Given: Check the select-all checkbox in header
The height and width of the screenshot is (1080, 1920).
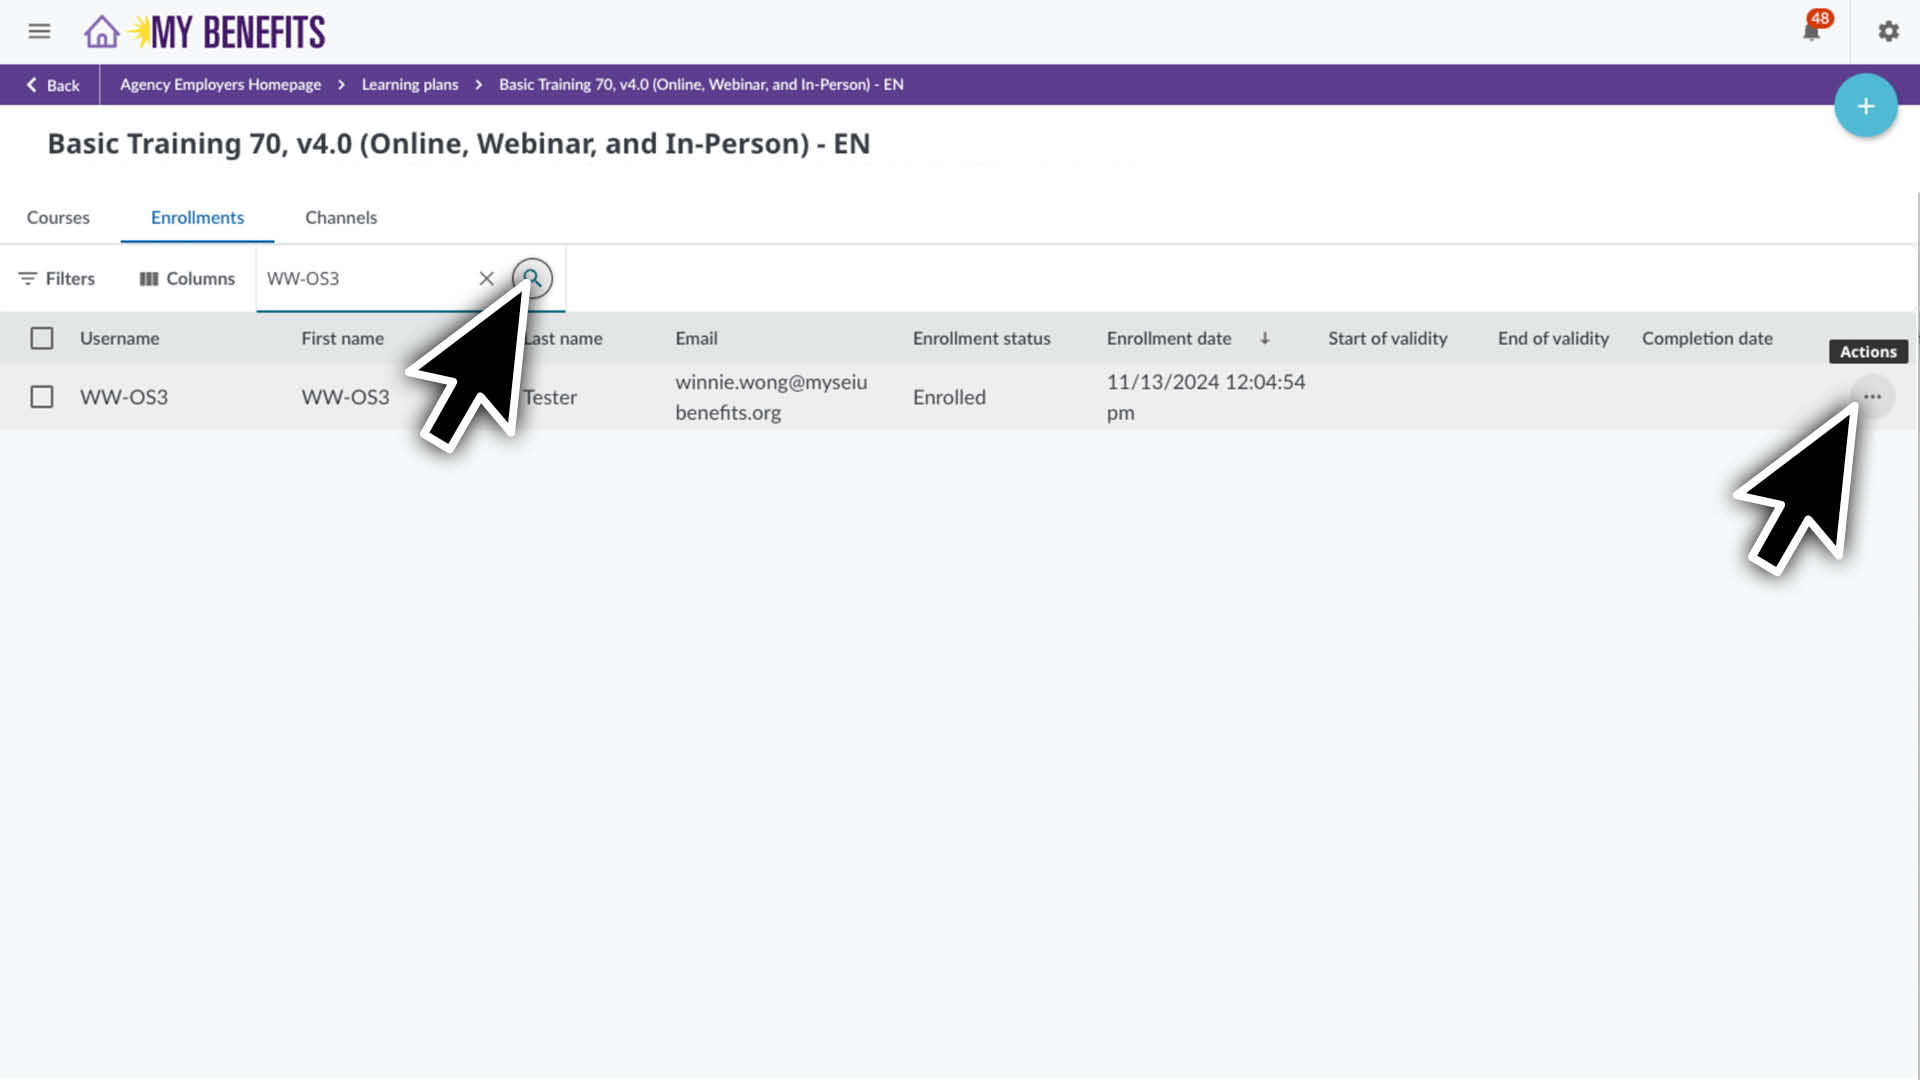Looking at the screenshot, I should coord(41,338).
